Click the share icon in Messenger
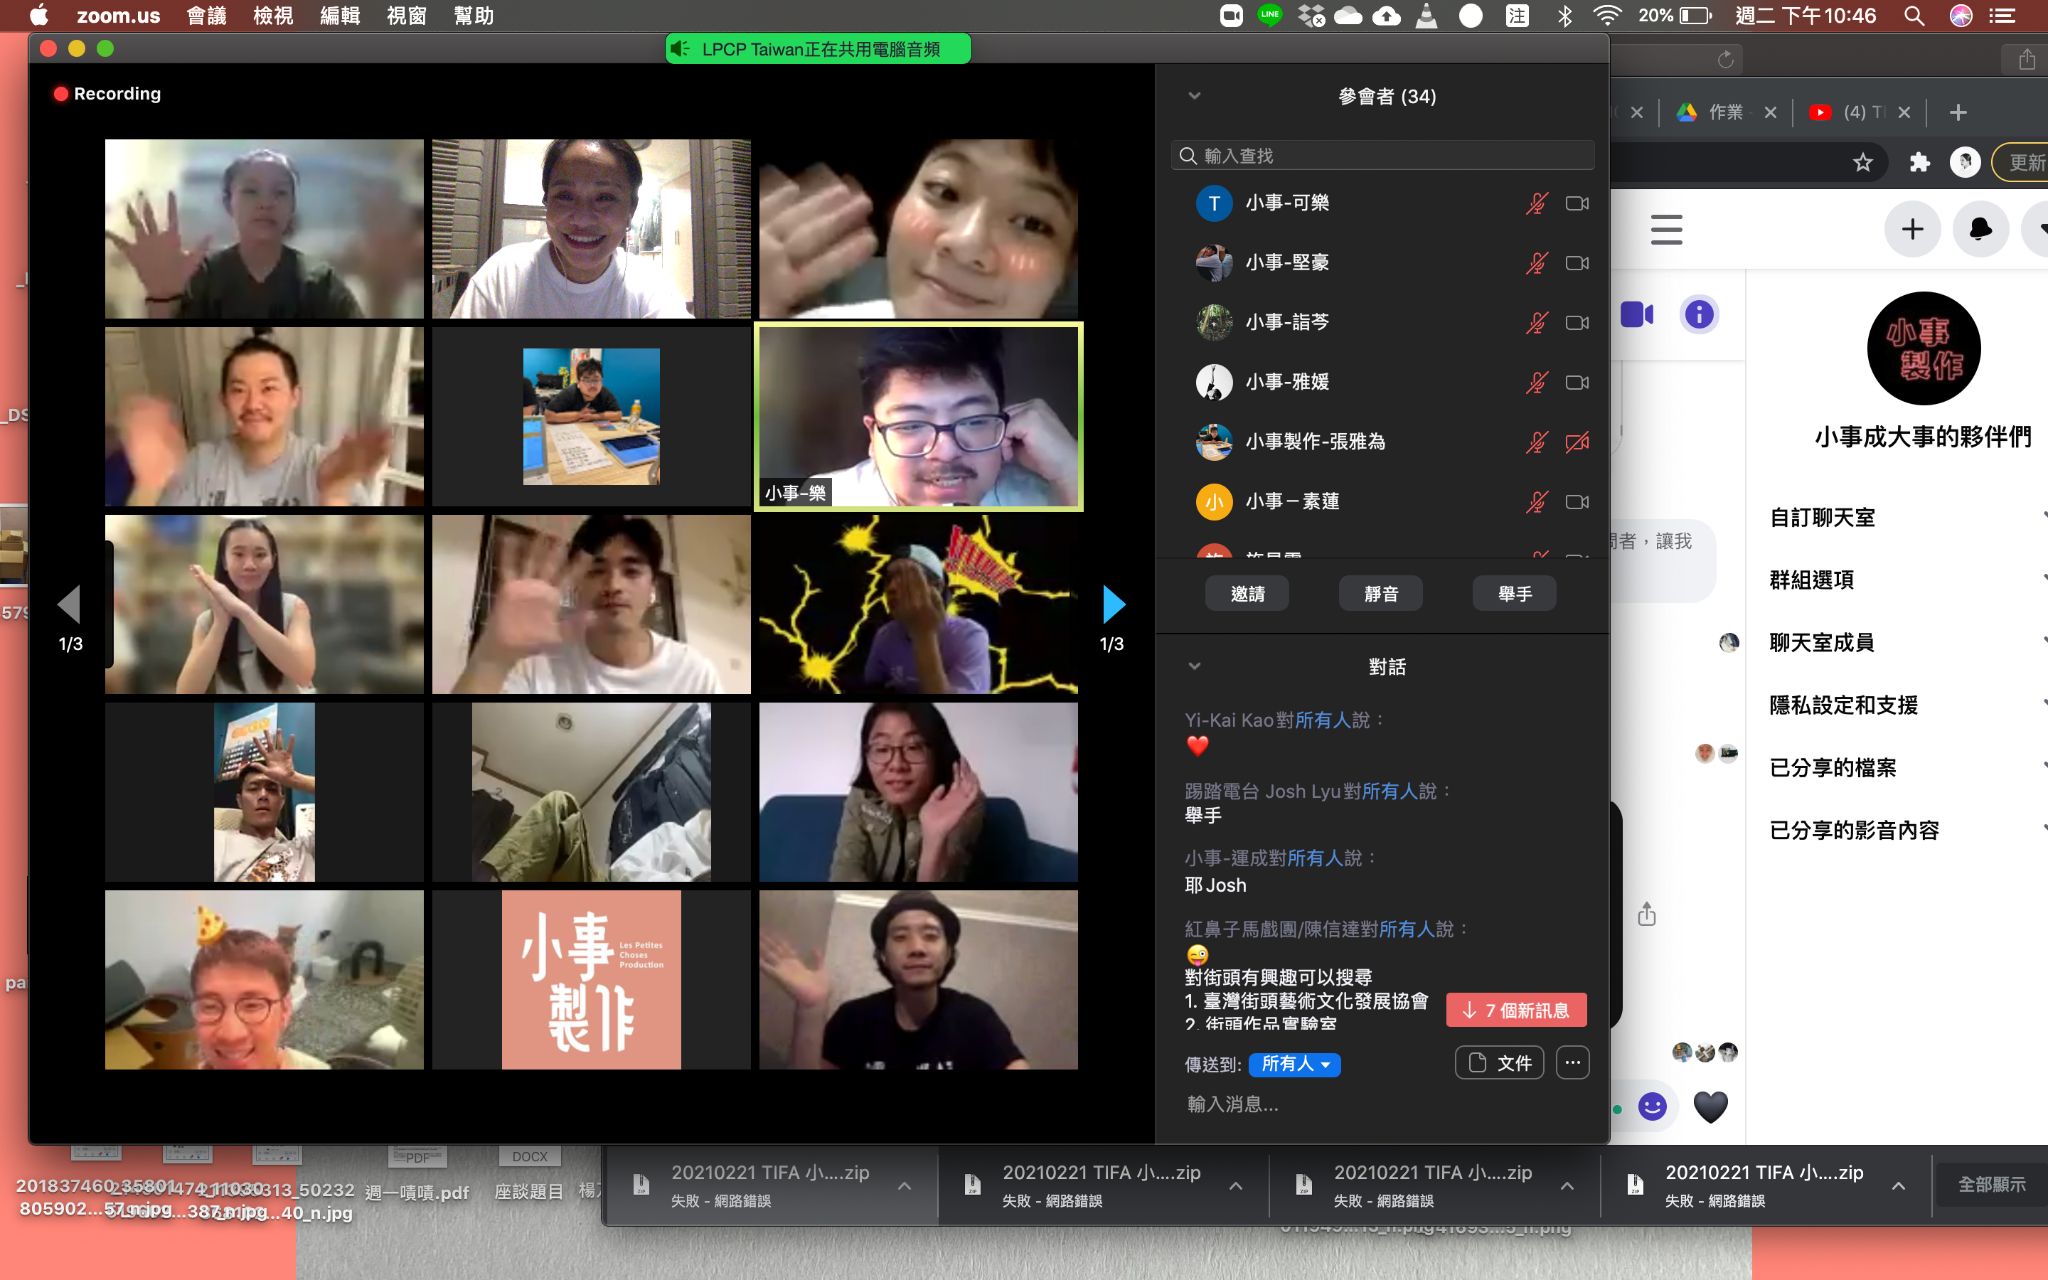2048x1280 pixels. tap(1647, 914)
